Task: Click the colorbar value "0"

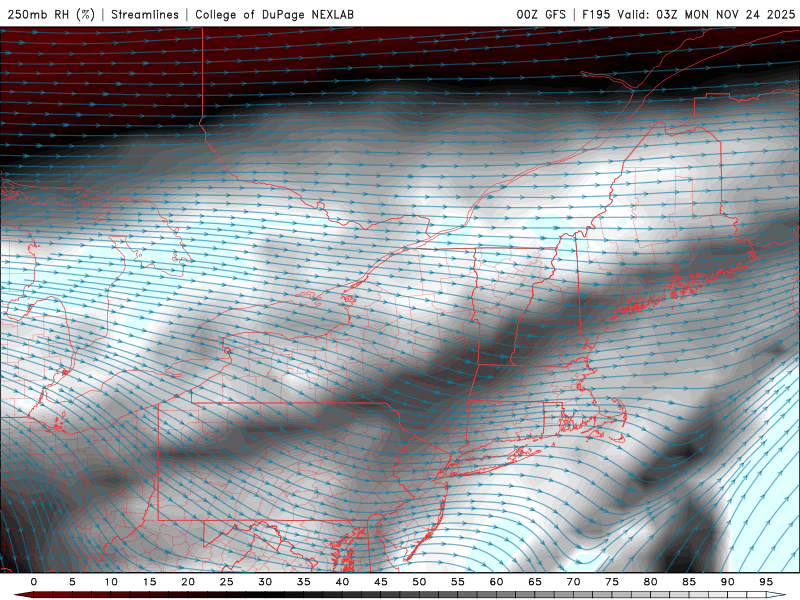Action: tap(34, 582)
